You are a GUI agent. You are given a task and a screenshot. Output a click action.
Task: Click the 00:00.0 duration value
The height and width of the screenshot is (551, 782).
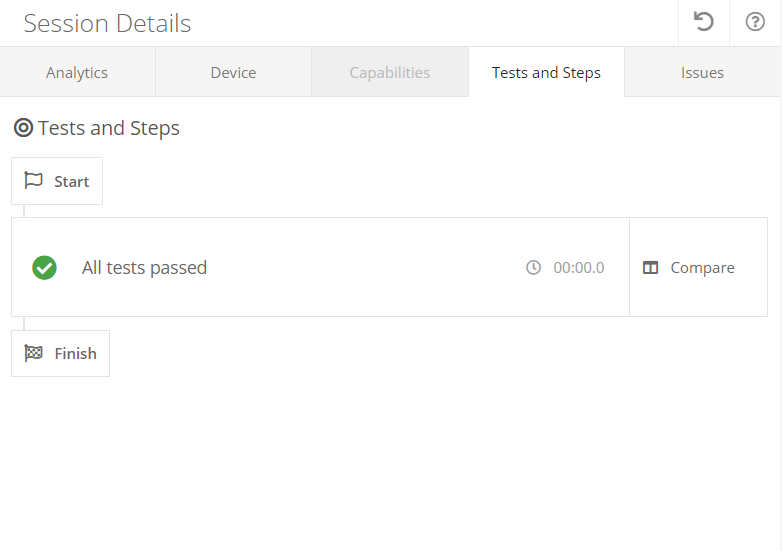click(x=579, y=268)
